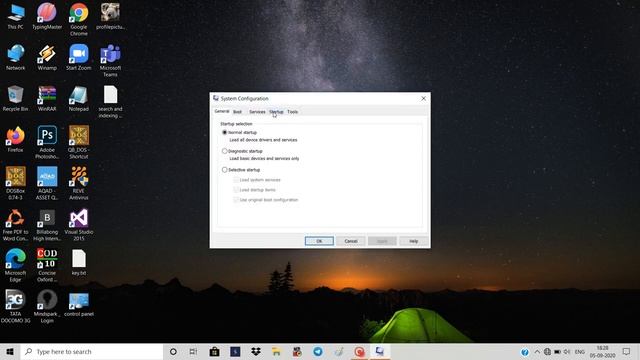Open the Notepad desktop shortcut
640x360 pixels.
pos(79,98)
